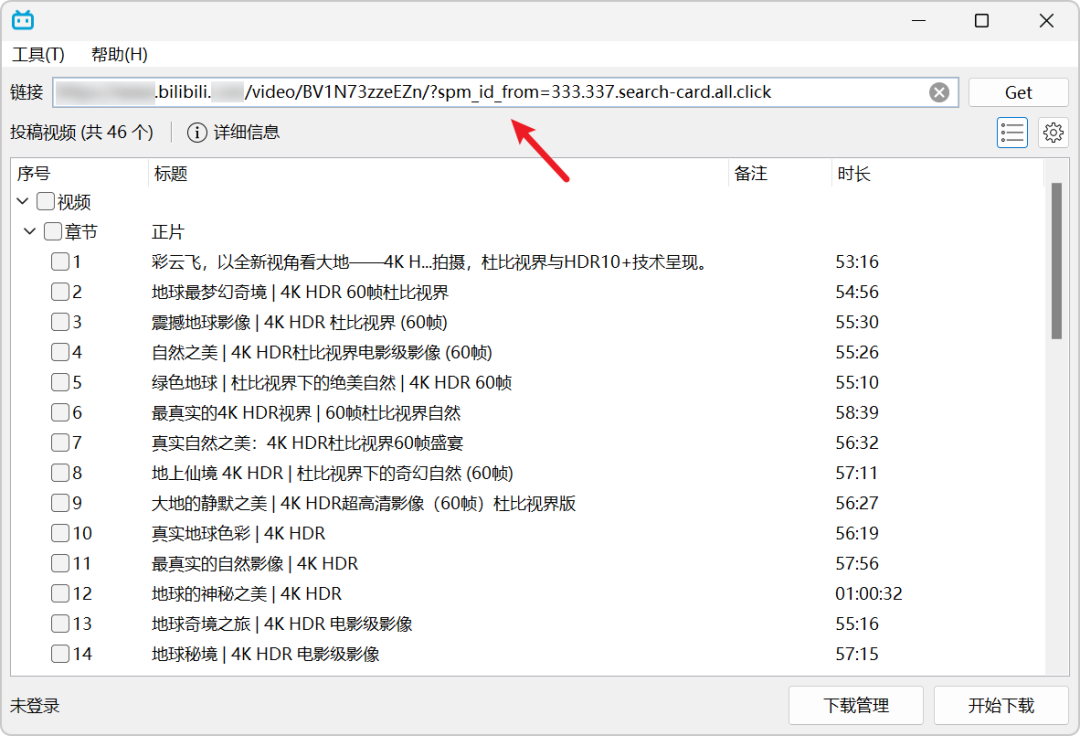Image resolution: width=1080 pixels, height=736 pixels.
Task: Click the vertical scrollbar thumb of the list
Action: 1057,261
